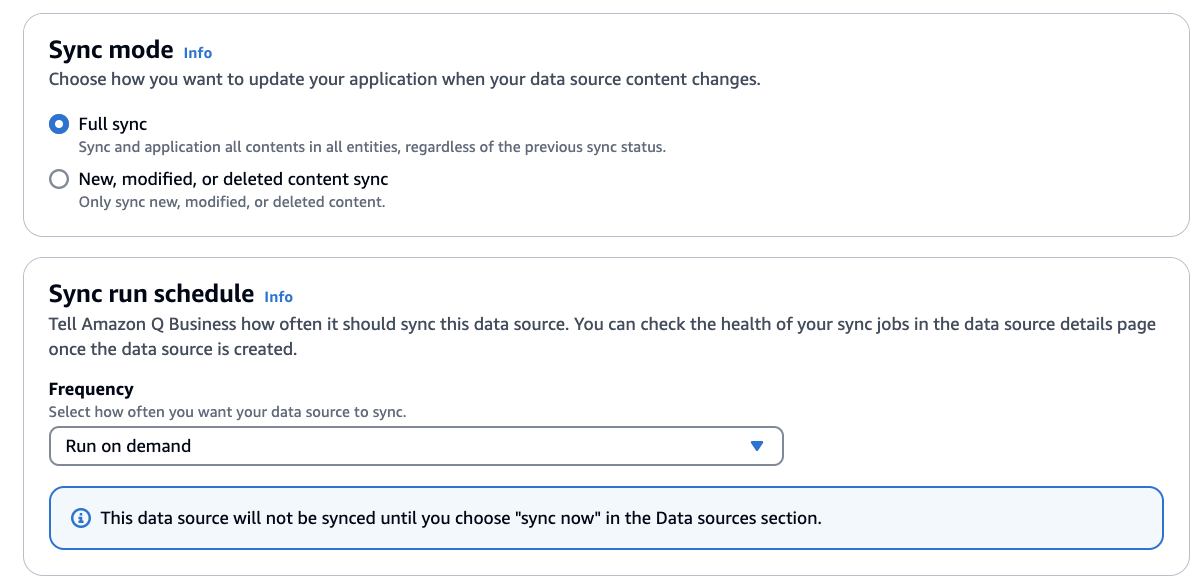Click the "Choose how you want to update" description
This screenshot has height=586, width=1199.
pyautogui.click(x=404, y=79)
